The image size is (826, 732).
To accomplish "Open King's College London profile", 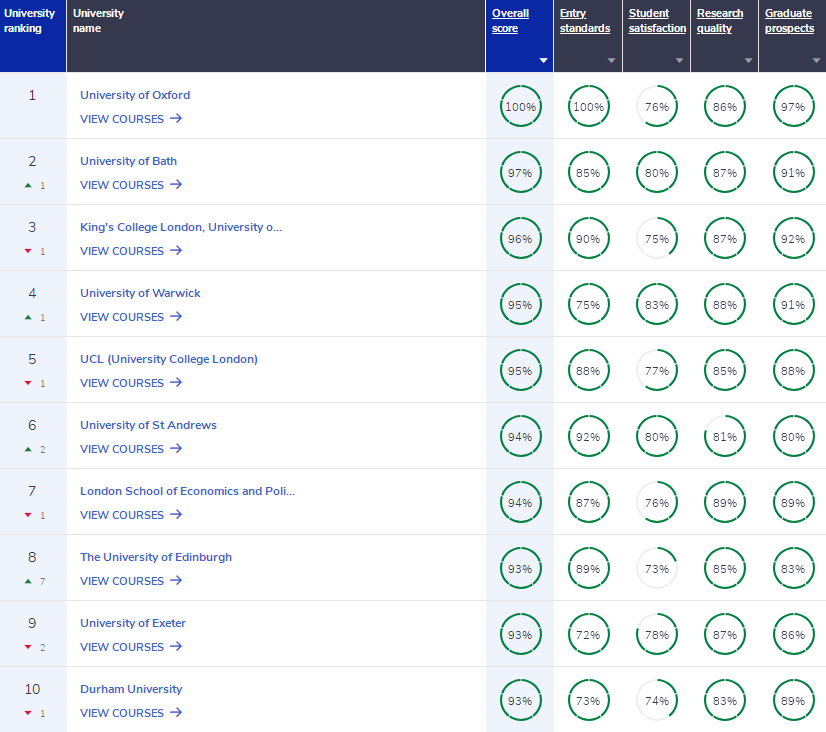I will pyautogui.click(x=181, y=227).
